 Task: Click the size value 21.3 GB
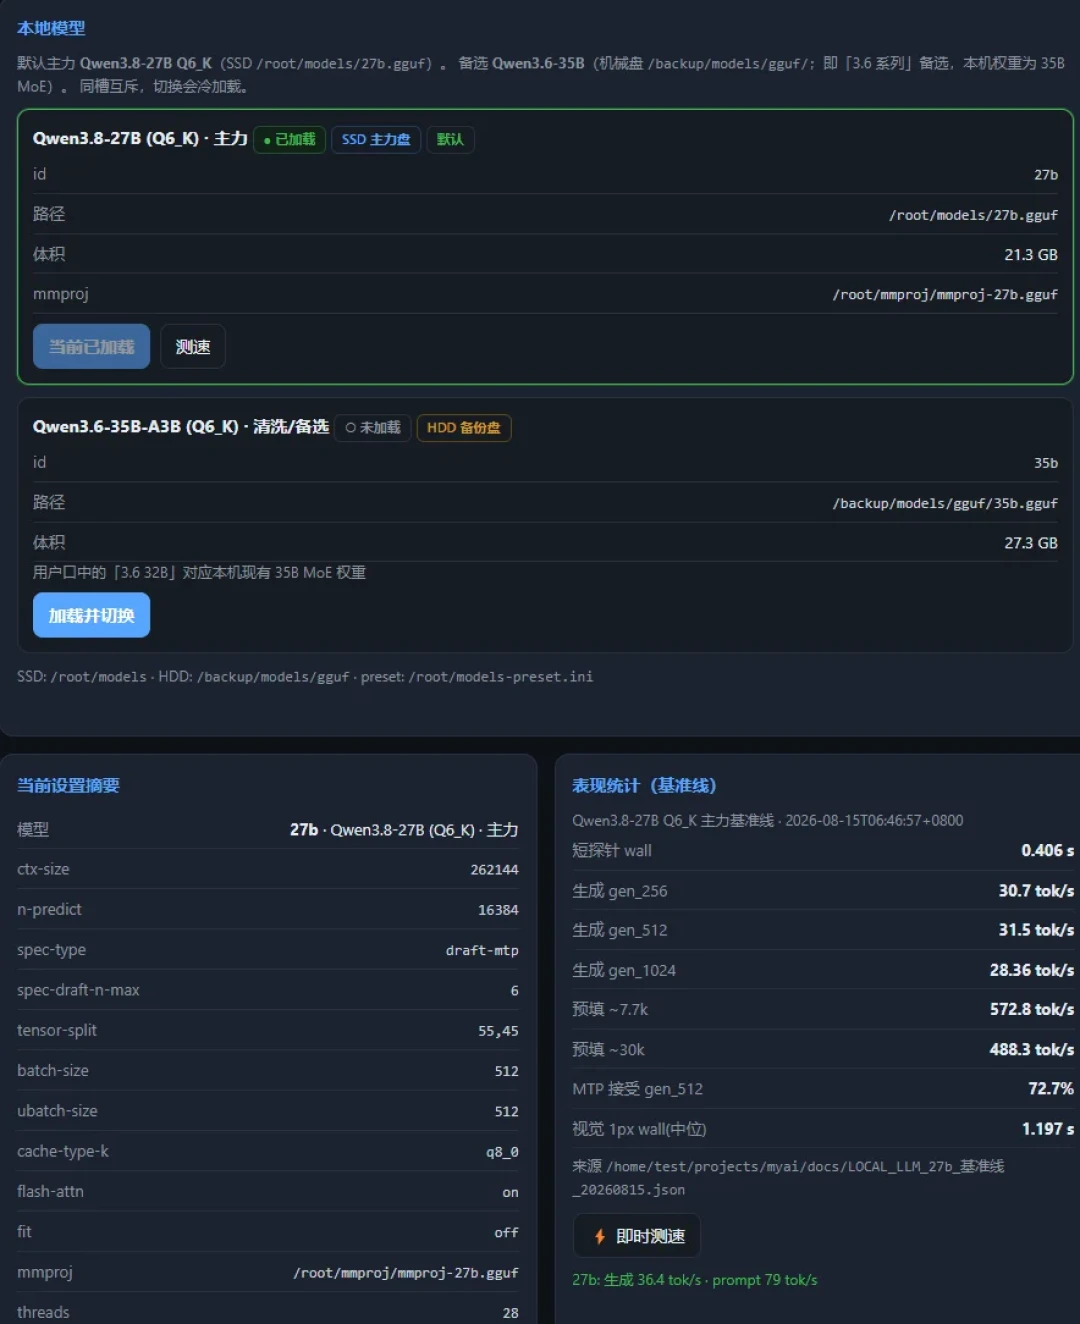pyautogui.click(x=1031, y=255)
